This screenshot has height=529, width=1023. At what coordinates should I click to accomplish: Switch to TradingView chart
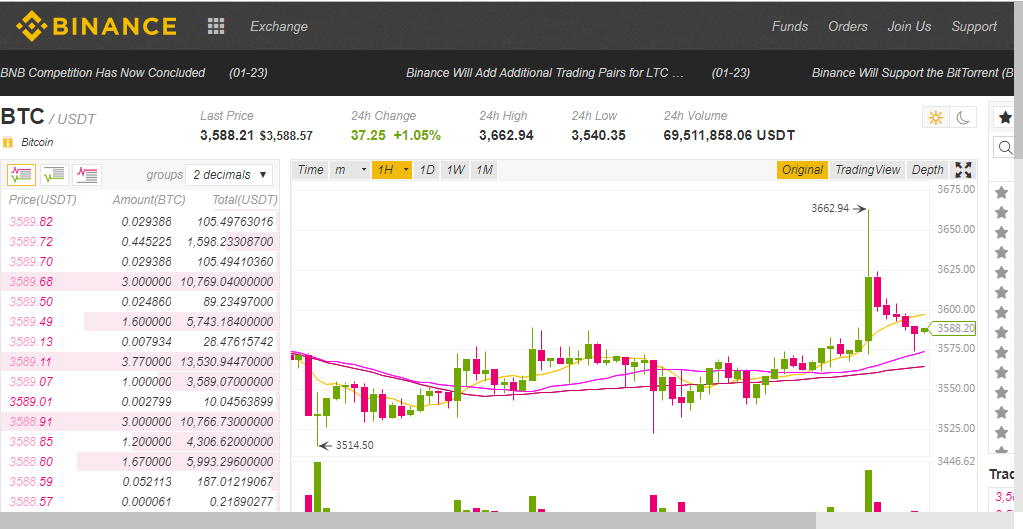867,170
